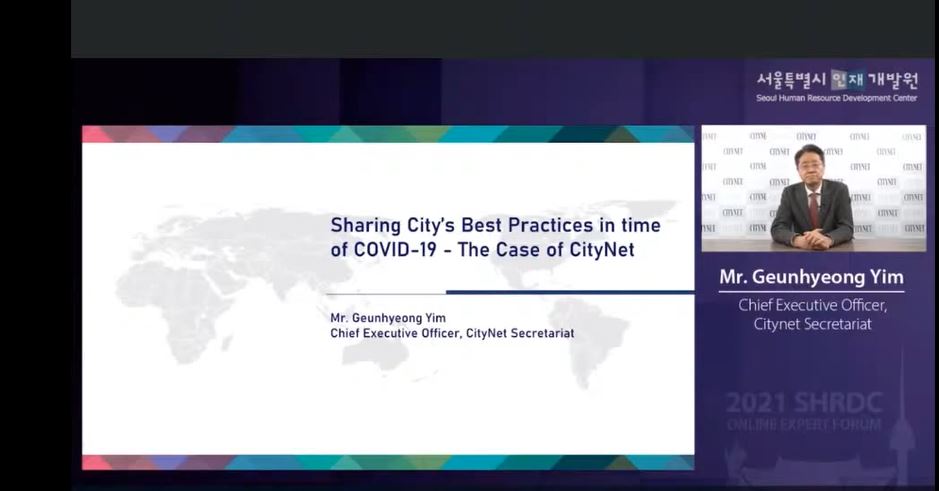Click the Korean 서울특별시 인재개발원 logo
The width and height of the screenshot is (939, 491).
(837, 80)
